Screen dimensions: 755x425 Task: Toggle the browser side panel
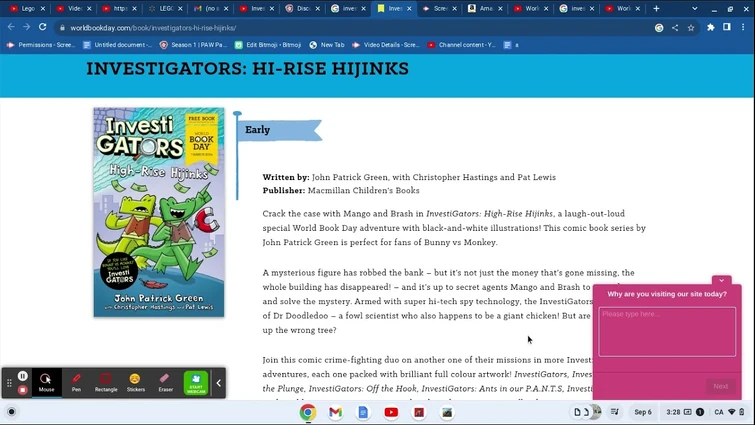[727, 27]
